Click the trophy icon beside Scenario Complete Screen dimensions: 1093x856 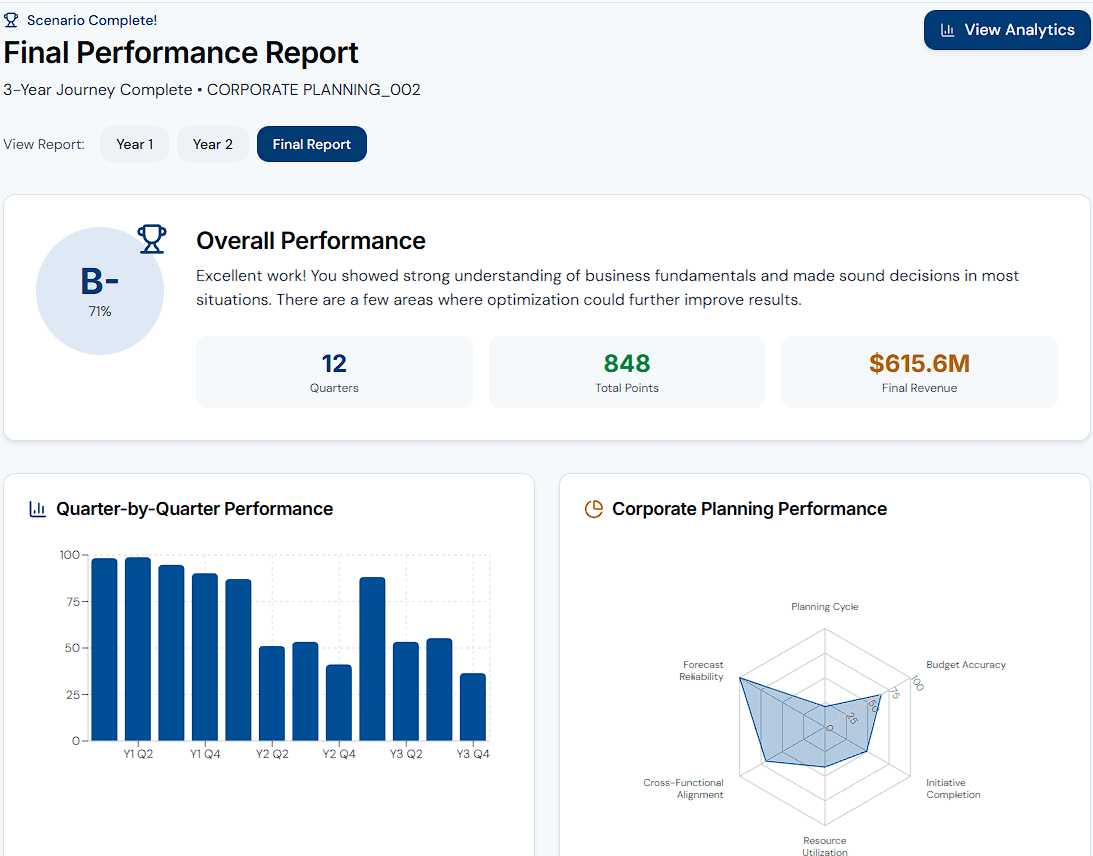(x=13, y=19)
